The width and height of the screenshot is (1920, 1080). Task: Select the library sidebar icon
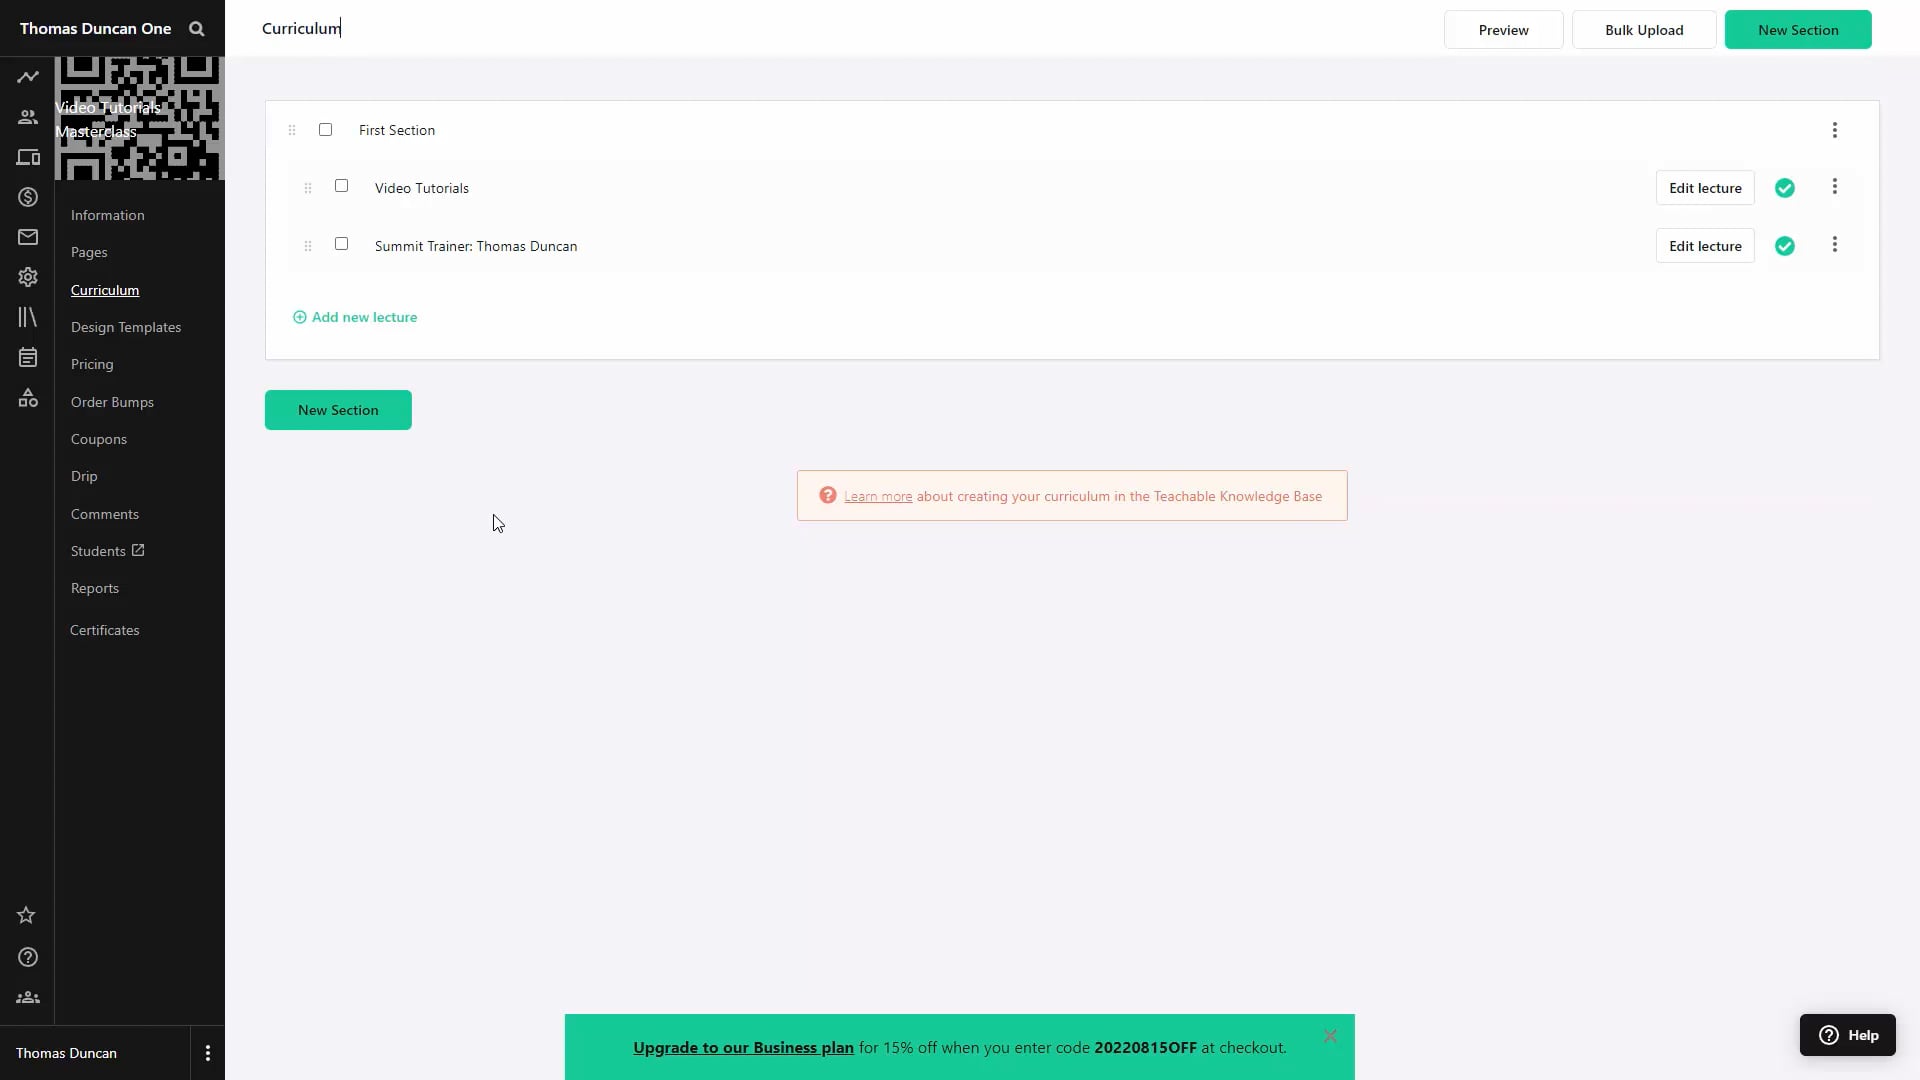click(27, 317)
